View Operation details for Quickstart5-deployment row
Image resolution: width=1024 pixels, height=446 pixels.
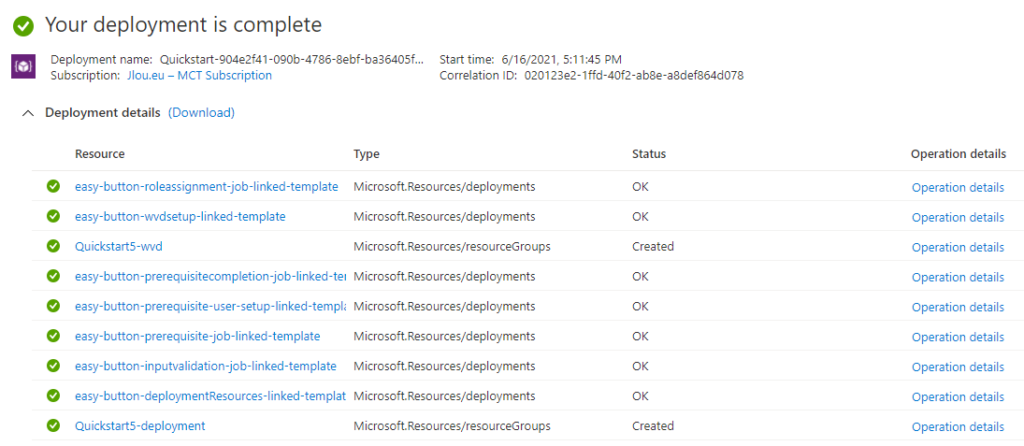[958, 427]
